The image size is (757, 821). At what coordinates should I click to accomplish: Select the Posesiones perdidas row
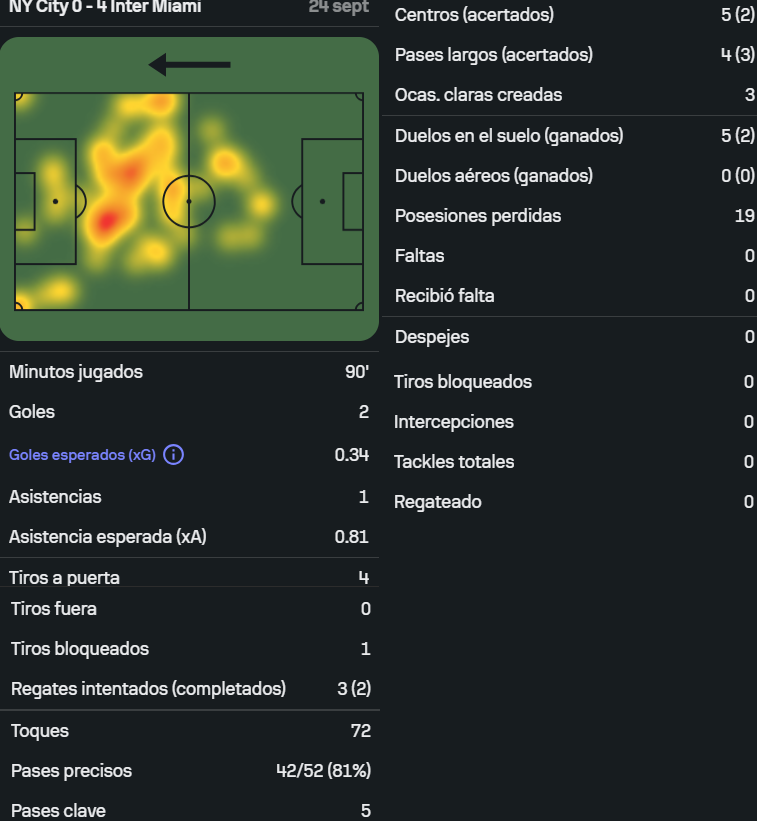(x=571, y=216)
